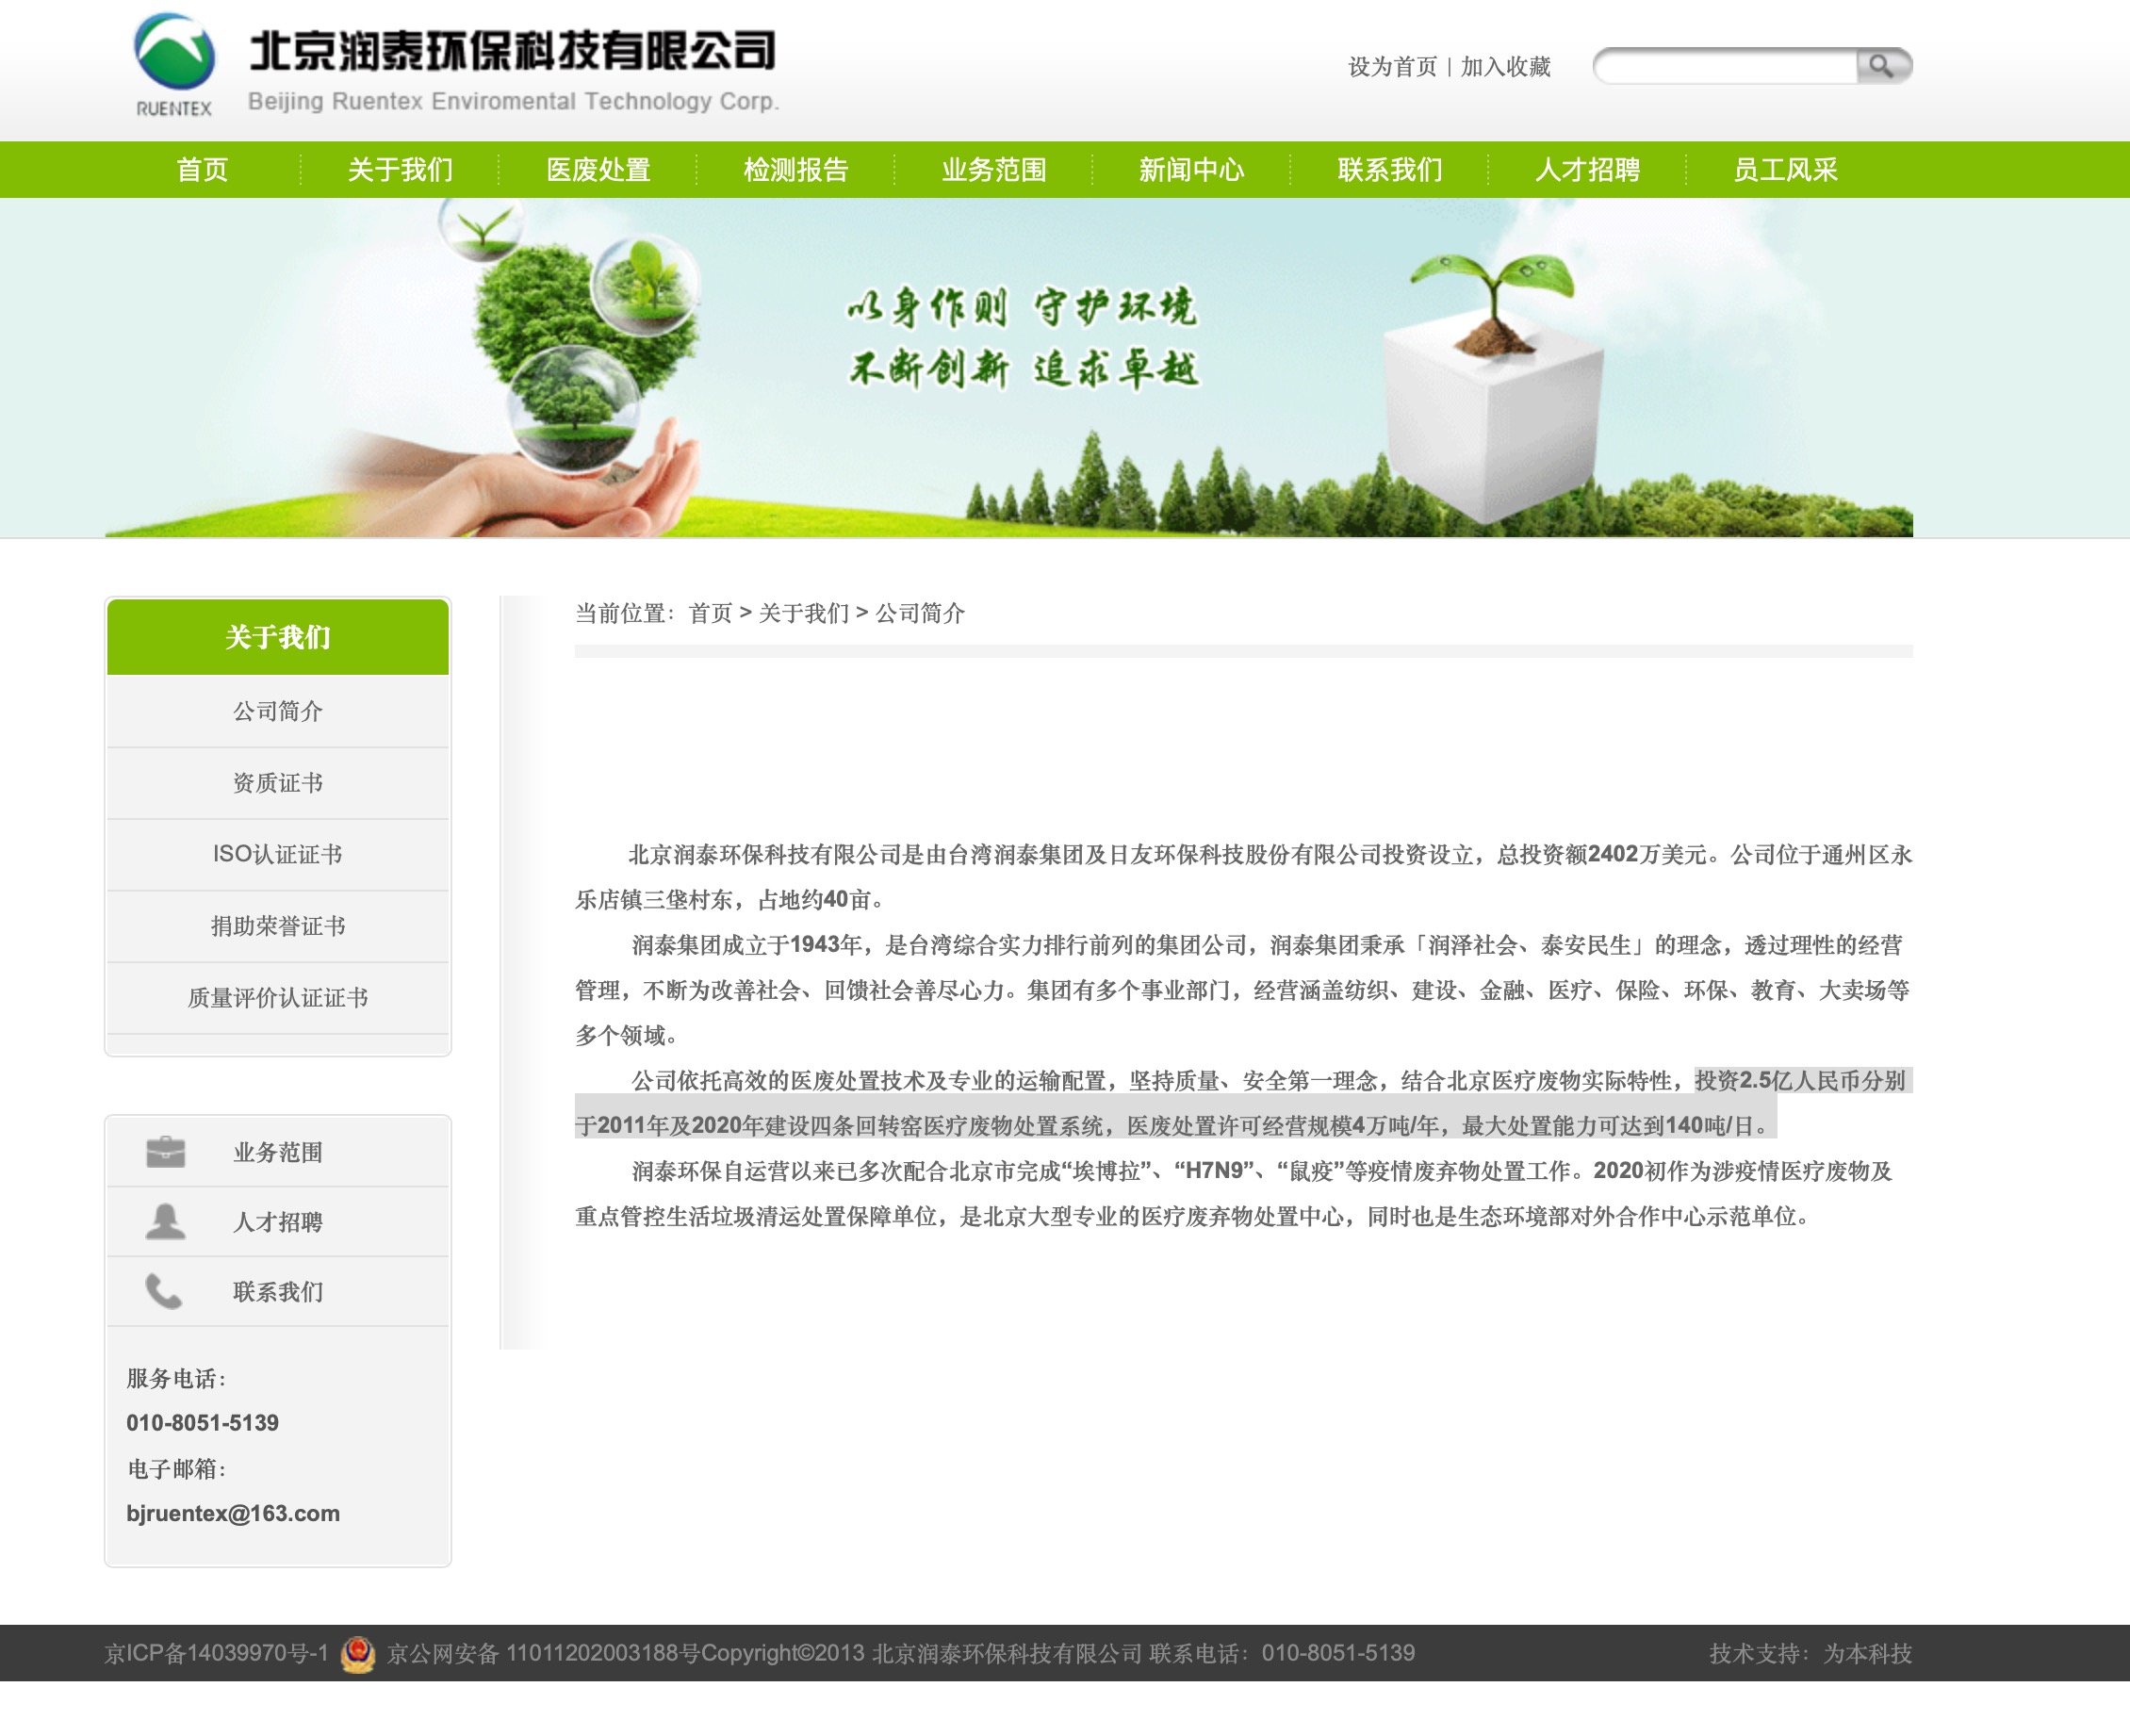Click the 为本科技 tech support link
Screen dimensions: 2130x1736
pos(1867,1654)
